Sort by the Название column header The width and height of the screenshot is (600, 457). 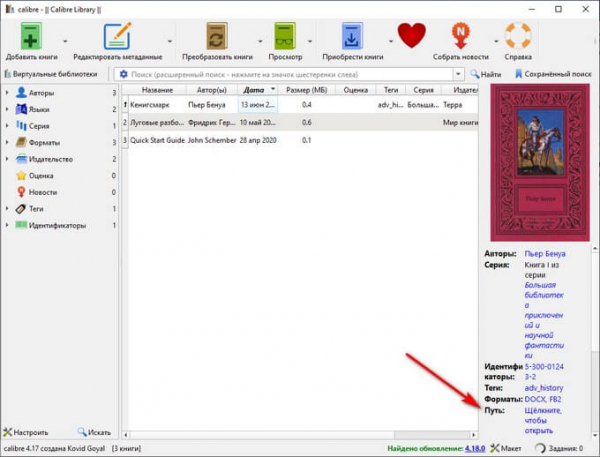pos(157,90)
